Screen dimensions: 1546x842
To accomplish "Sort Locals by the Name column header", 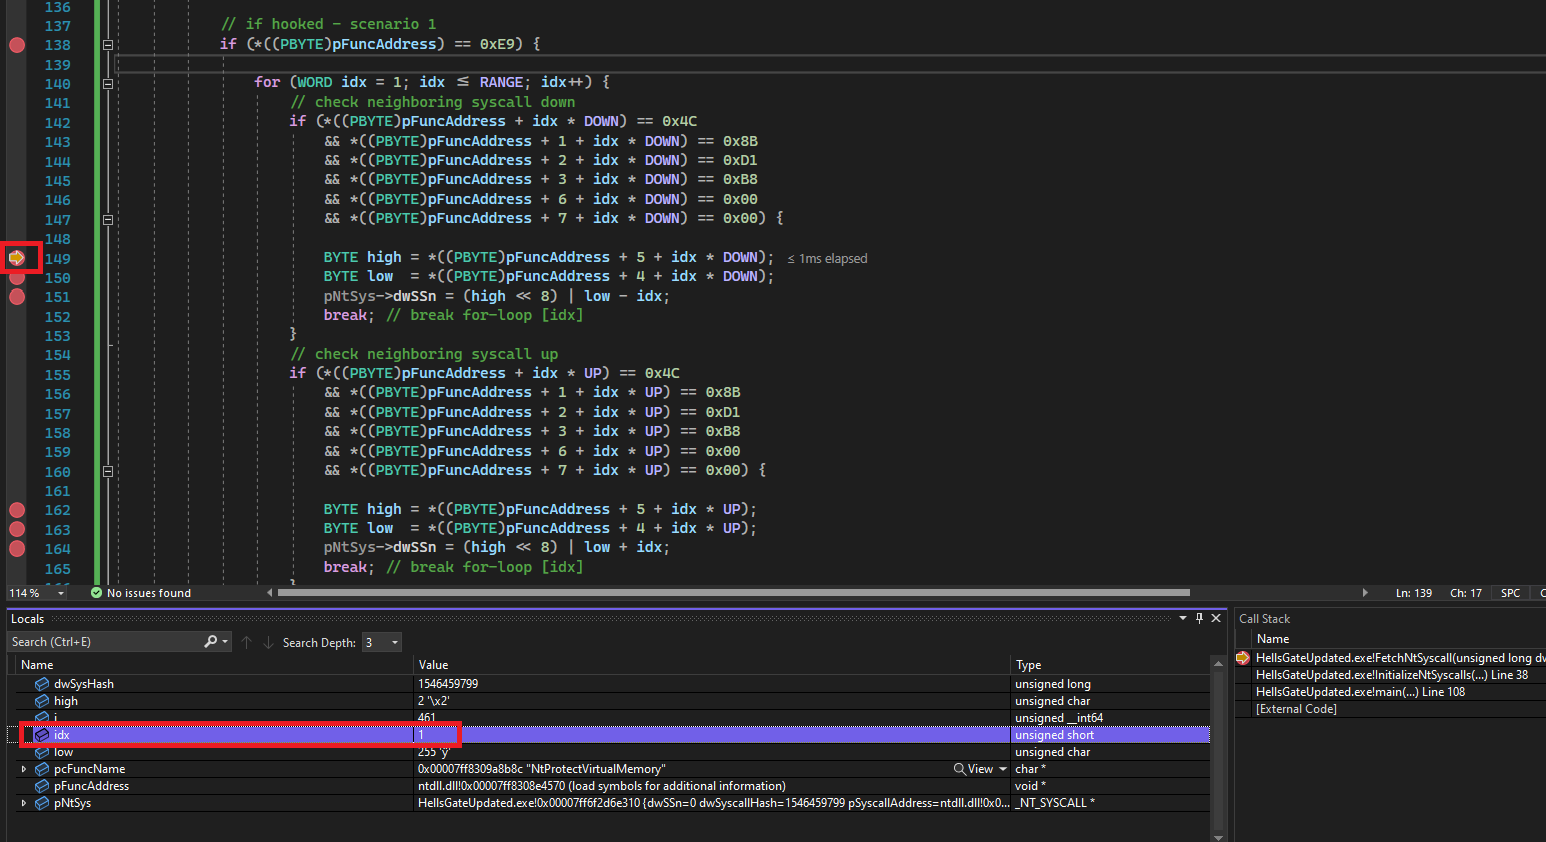I will pyautogui.click(x=212, y=665).
